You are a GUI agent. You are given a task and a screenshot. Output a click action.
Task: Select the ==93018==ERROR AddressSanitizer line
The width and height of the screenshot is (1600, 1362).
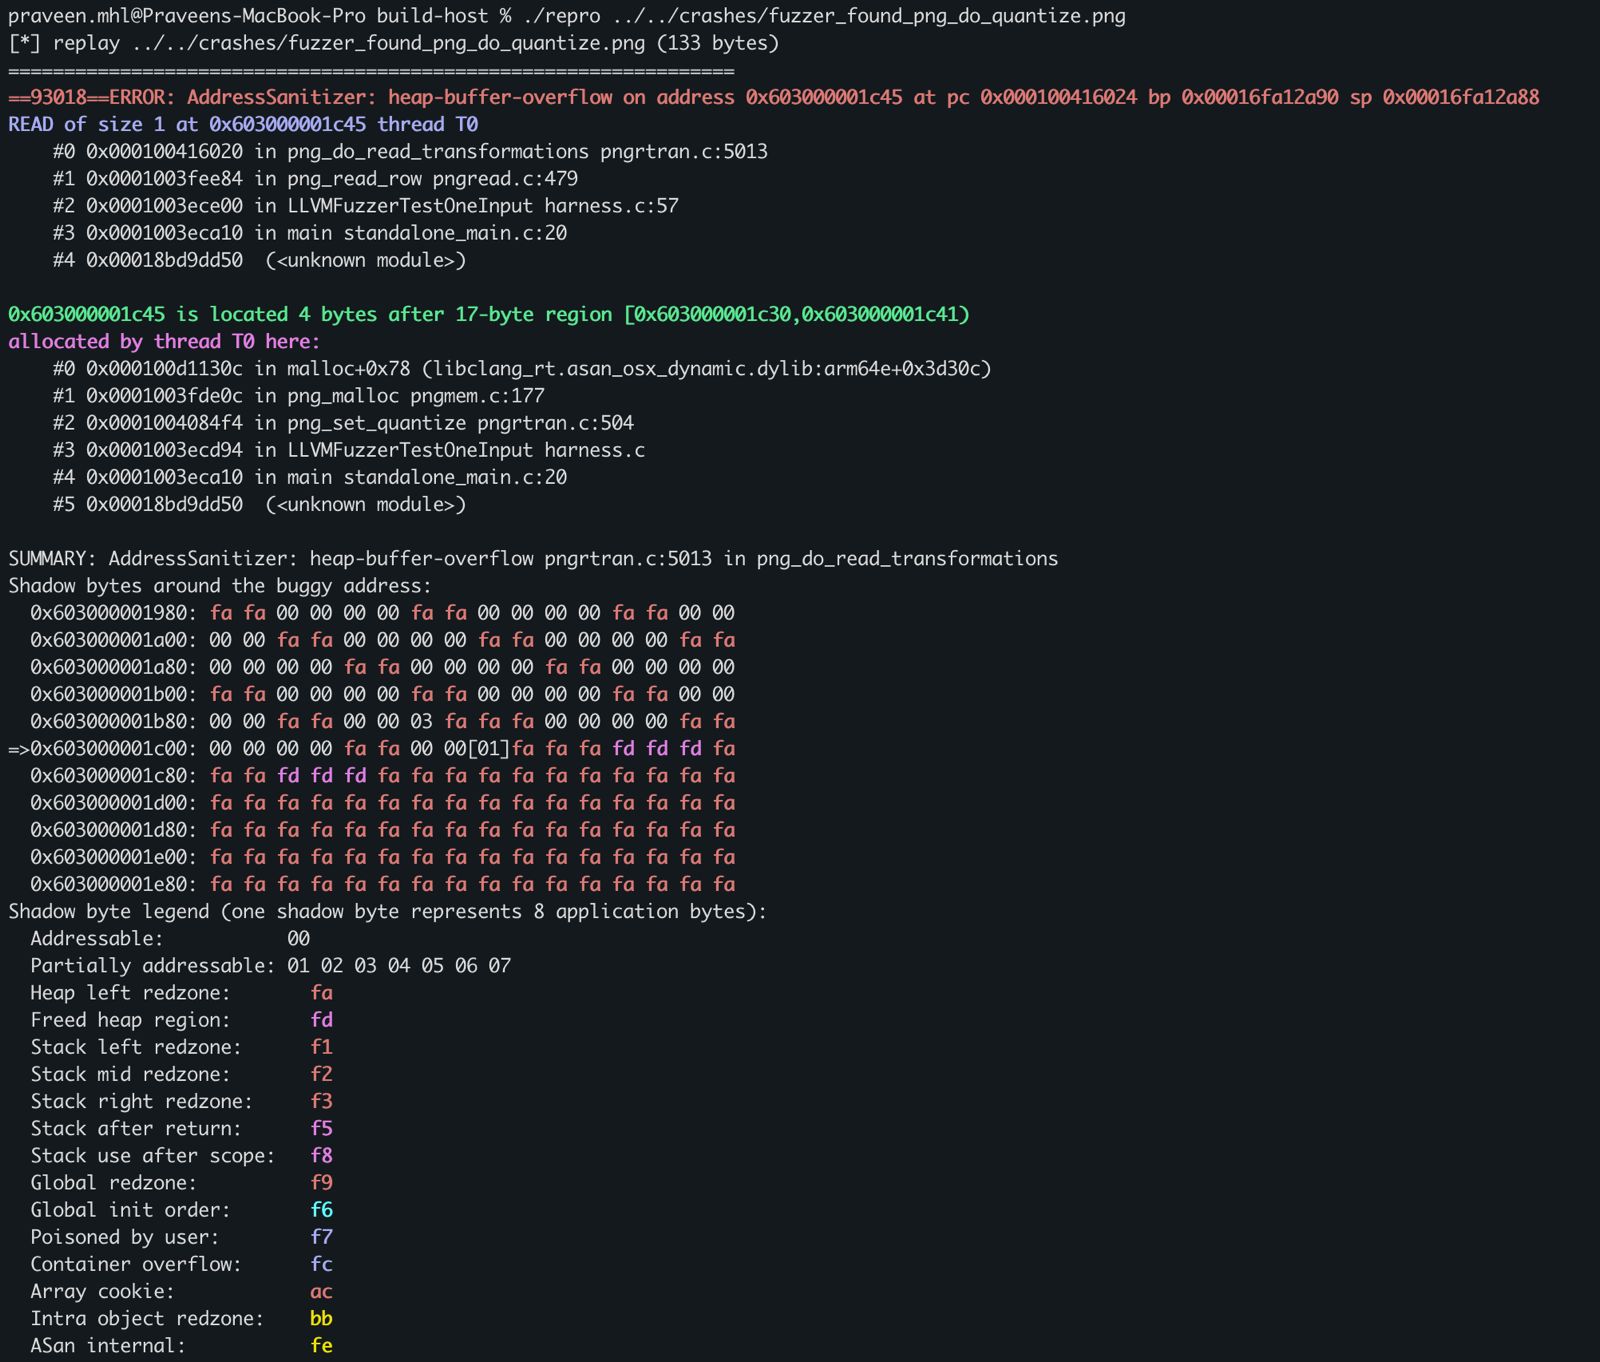[774, 97]
